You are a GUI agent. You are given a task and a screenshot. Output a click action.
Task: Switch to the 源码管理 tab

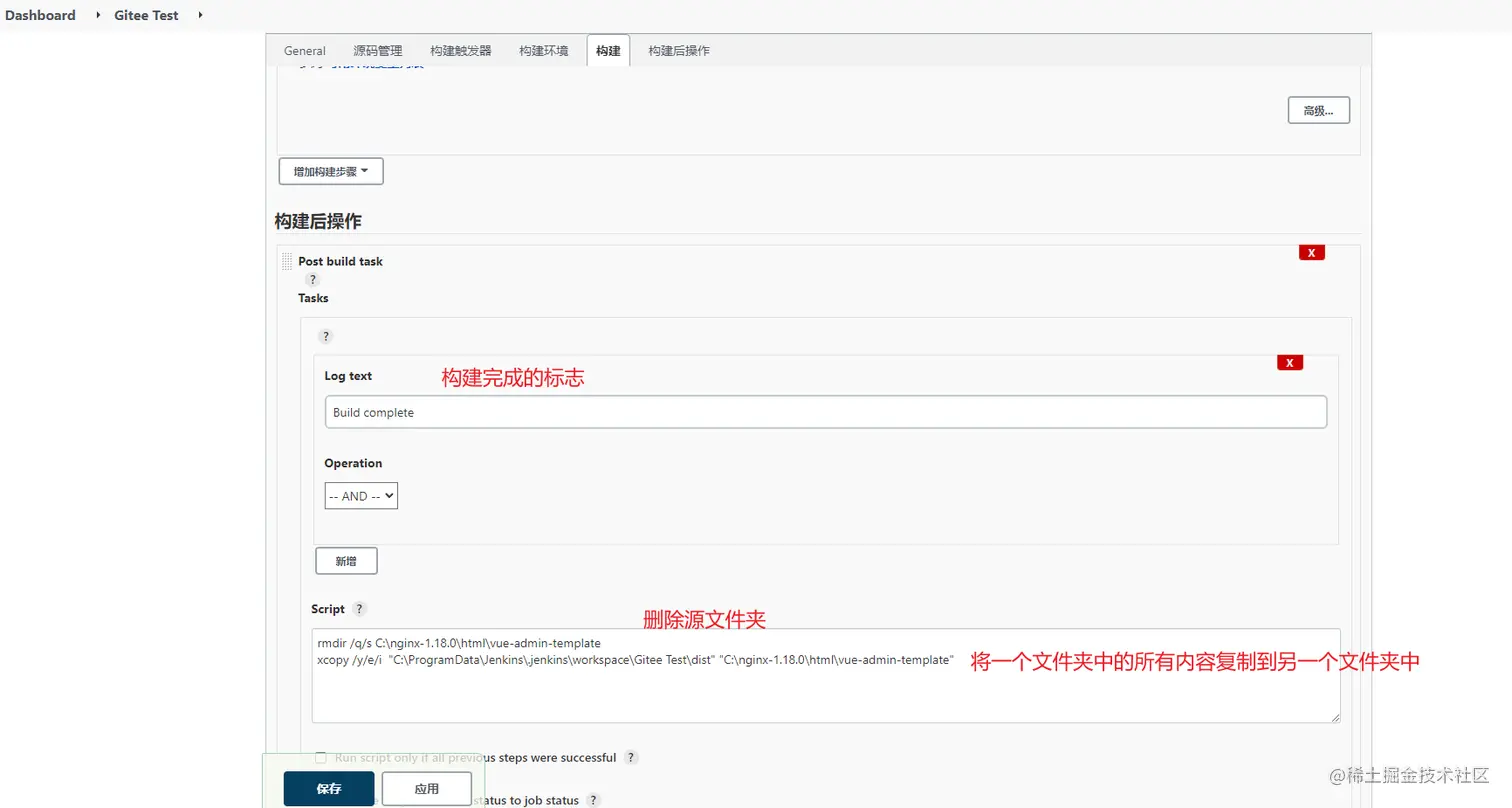(378, 51)
